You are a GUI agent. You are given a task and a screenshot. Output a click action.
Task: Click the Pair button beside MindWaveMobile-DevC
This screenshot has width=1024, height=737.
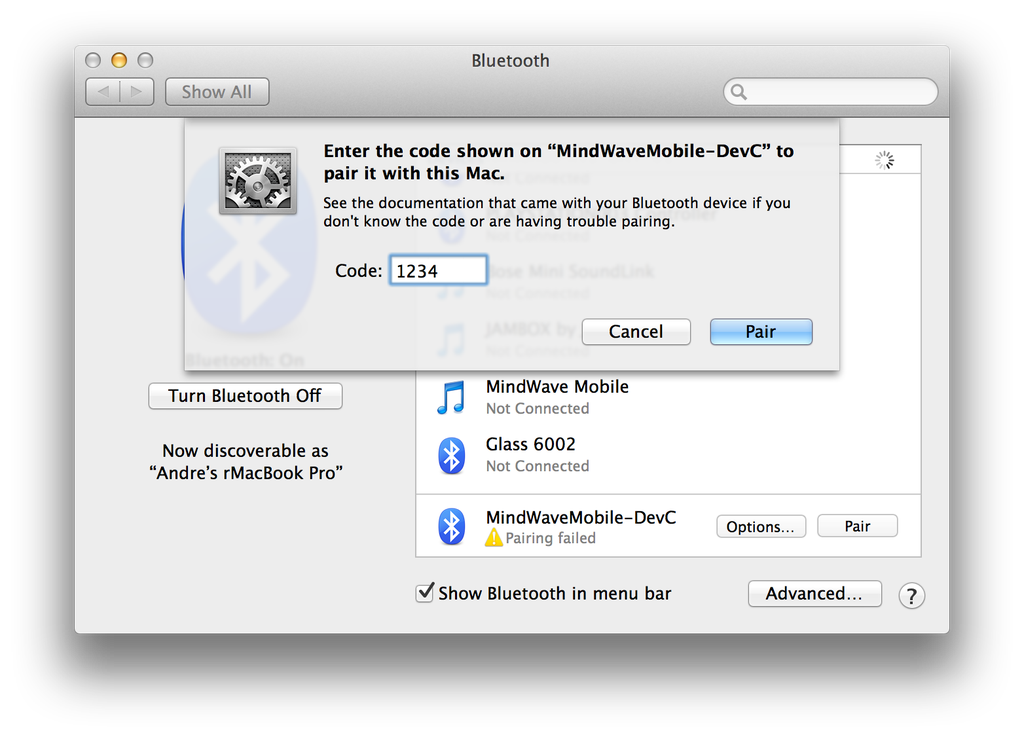pyautogui.click(x=857, y=526)
